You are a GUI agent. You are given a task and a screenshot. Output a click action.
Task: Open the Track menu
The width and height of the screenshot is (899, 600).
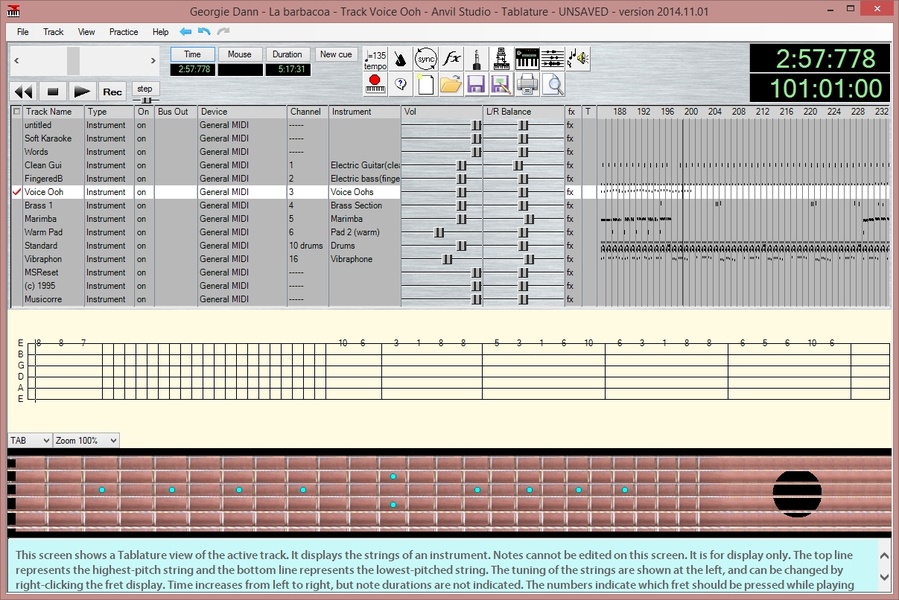click(53, 32)
